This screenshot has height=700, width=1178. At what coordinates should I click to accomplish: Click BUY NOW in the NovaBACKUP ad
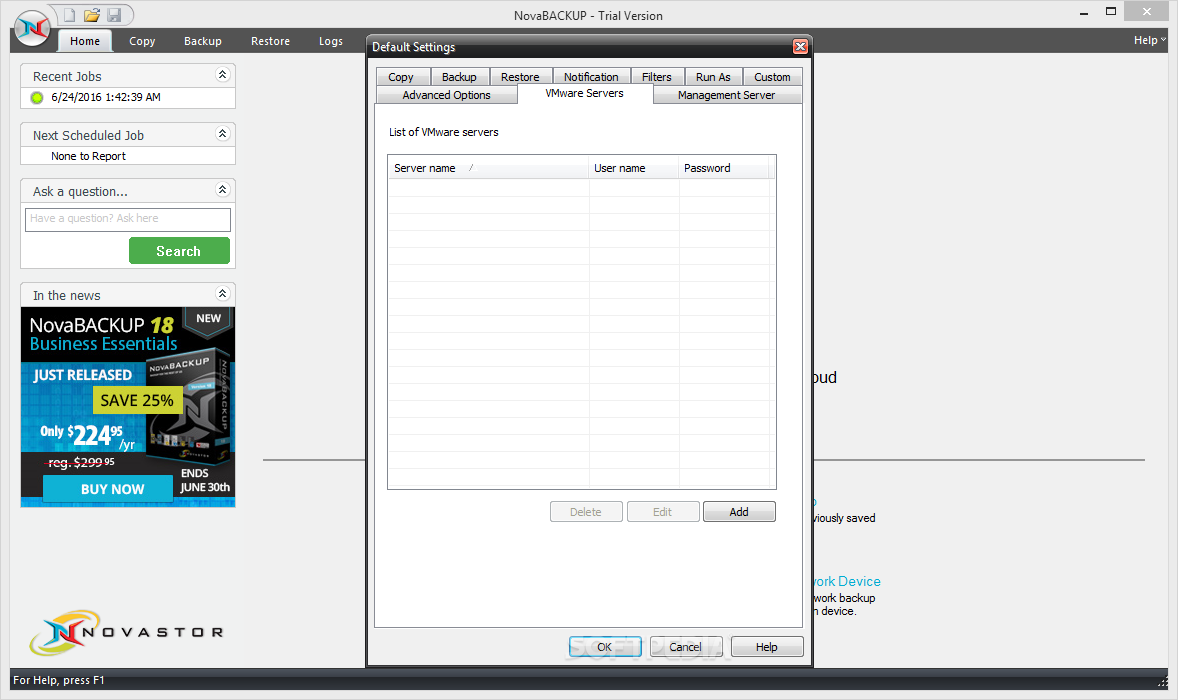point(107,489)
